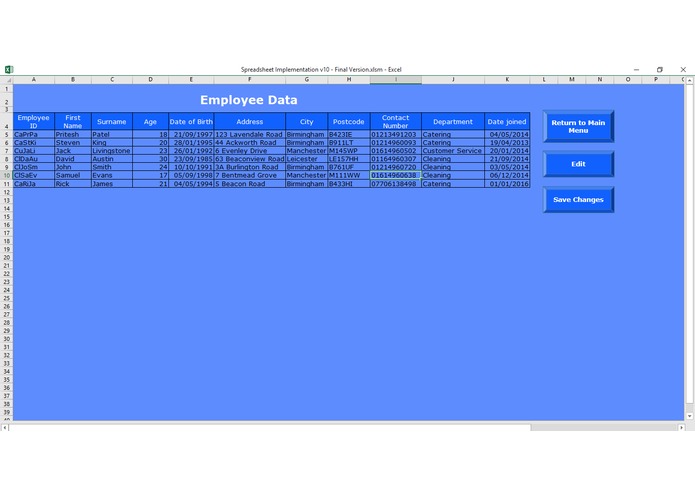Select address cell 7 Bentmead Grove
The width and height of the screenshot is (695, 494).
point(250,175)
